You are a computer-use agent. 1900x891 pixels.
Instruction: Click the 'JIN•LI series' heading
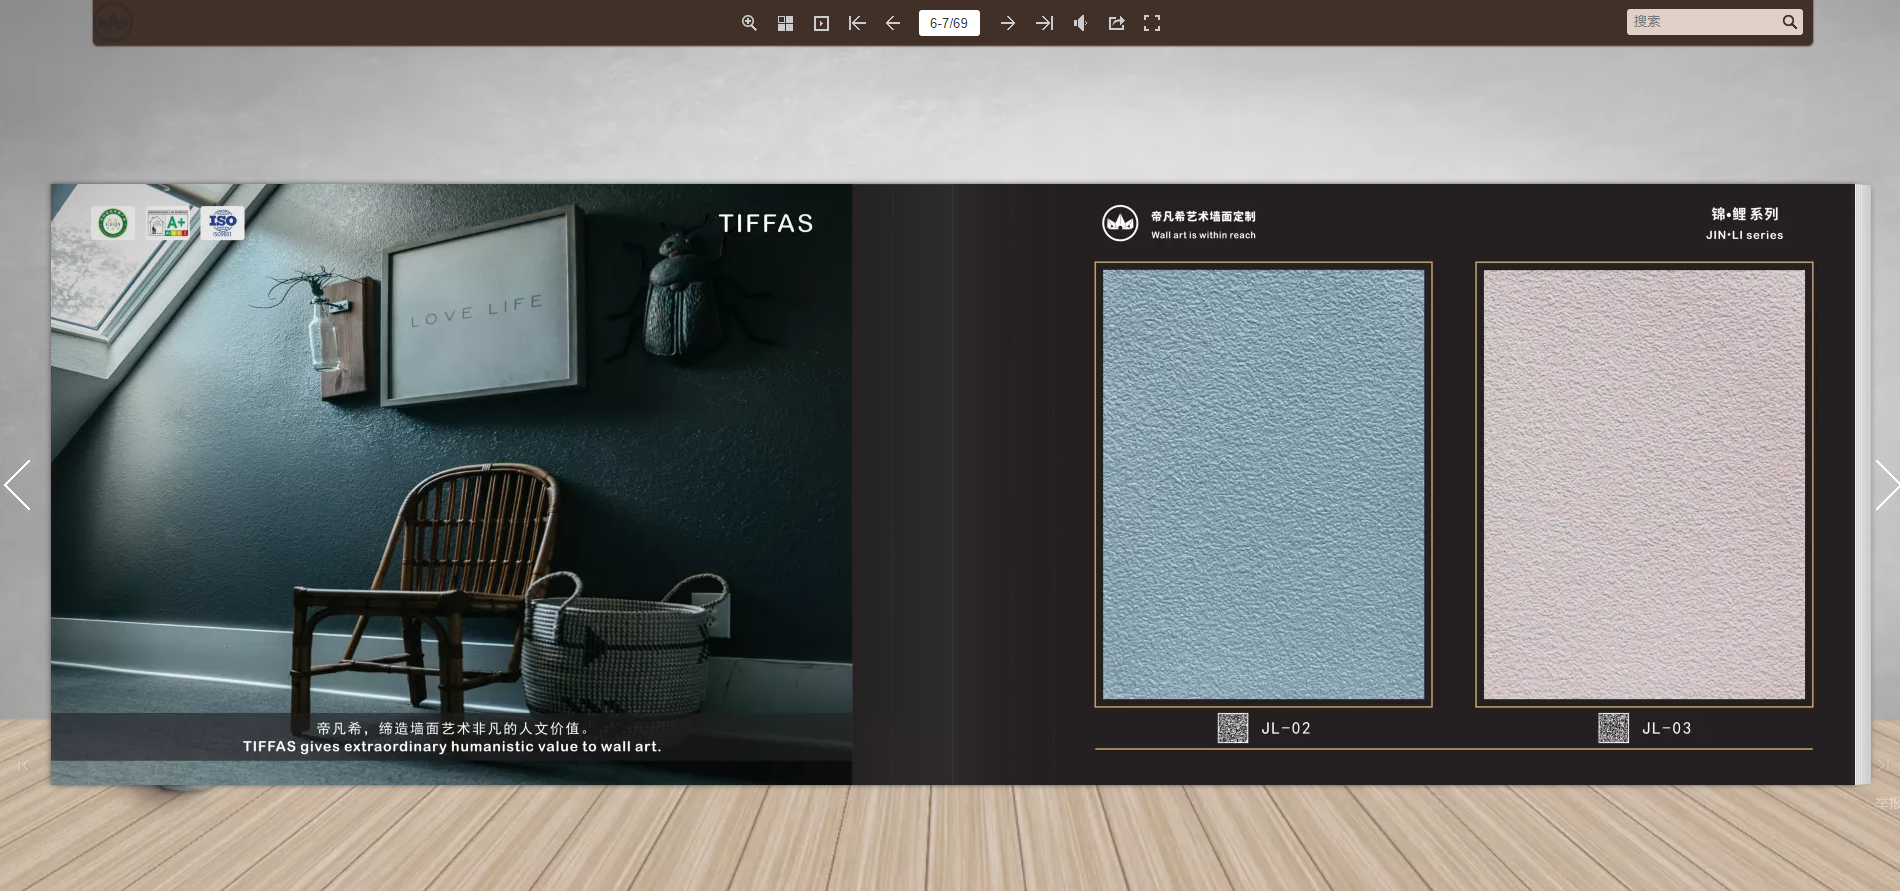[1744, 235]
